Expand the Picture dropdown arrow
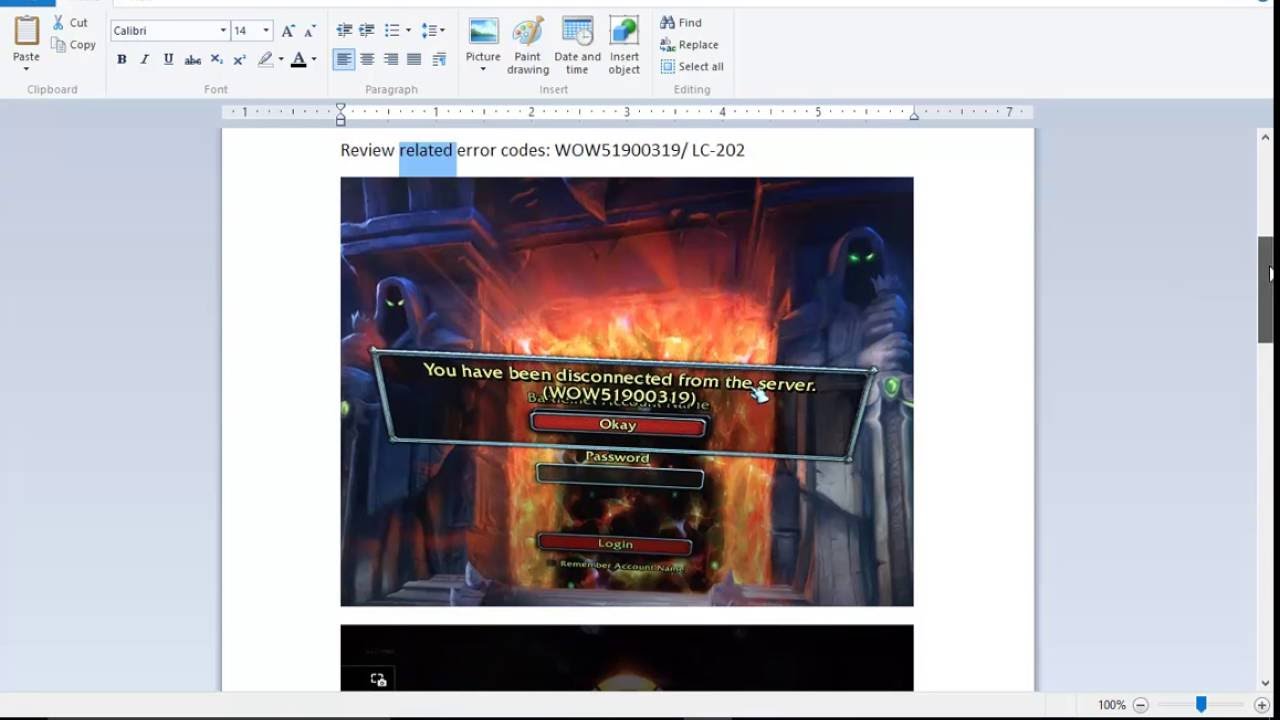Screen dimensions: 1280x720 (x=483, y=69)
